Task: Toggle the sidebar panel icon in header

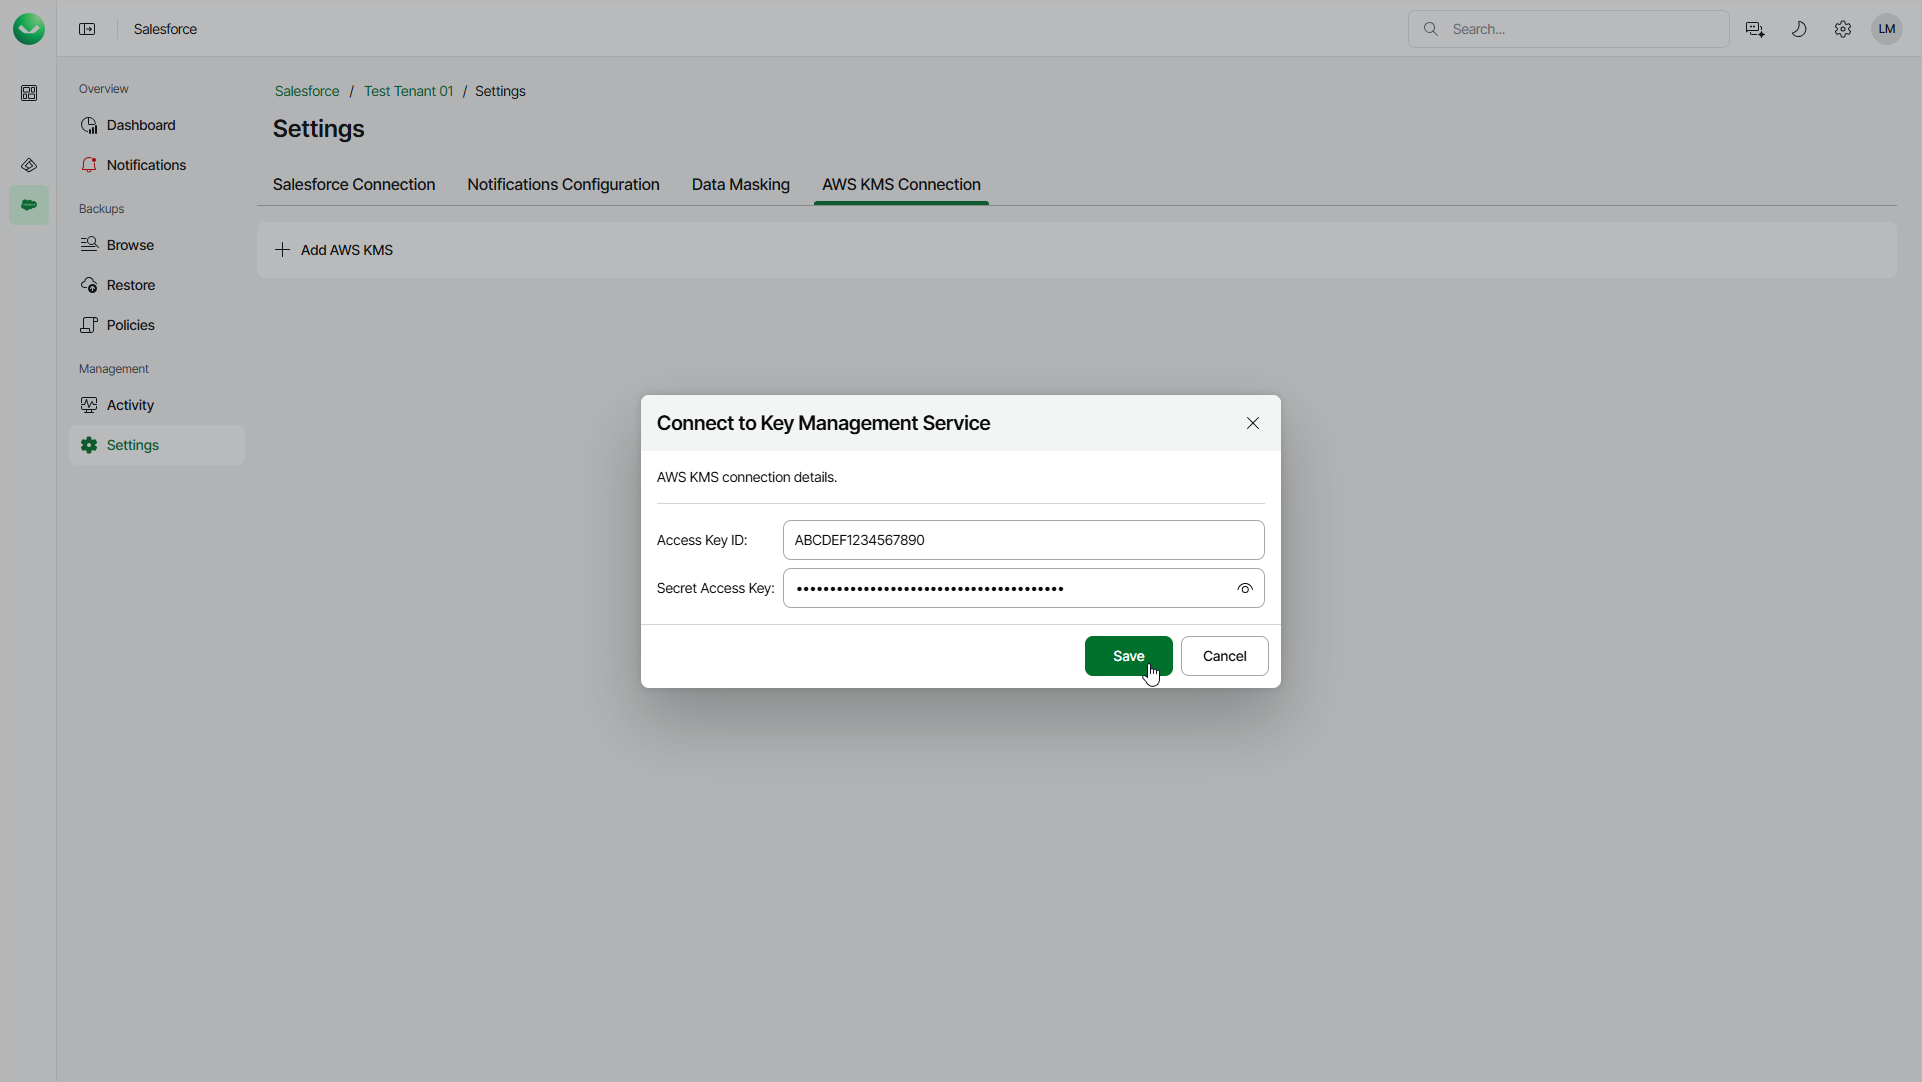Action: coord(87,29)
